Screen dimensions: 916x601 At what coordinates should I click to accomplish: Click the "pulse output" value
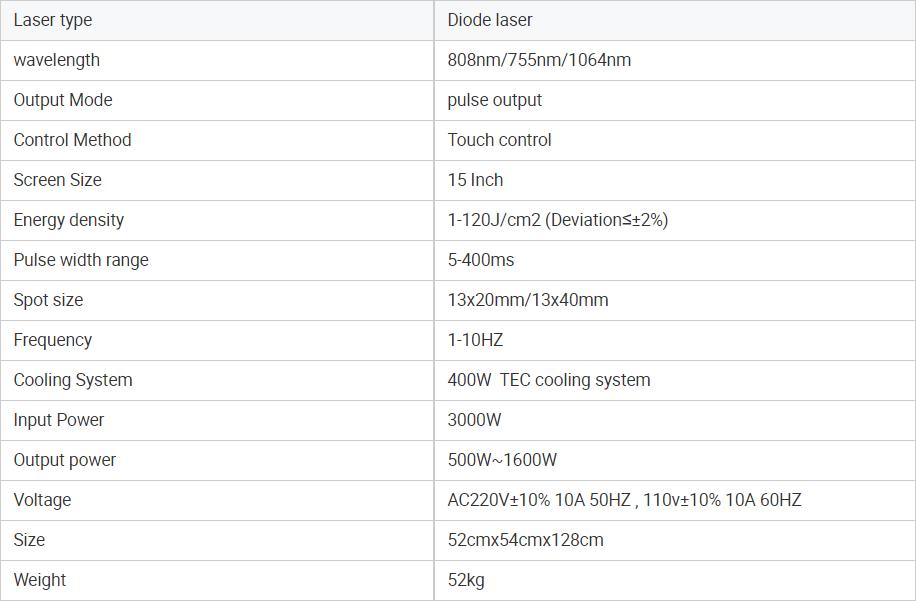pyautogui.click(x=495, y=100)
